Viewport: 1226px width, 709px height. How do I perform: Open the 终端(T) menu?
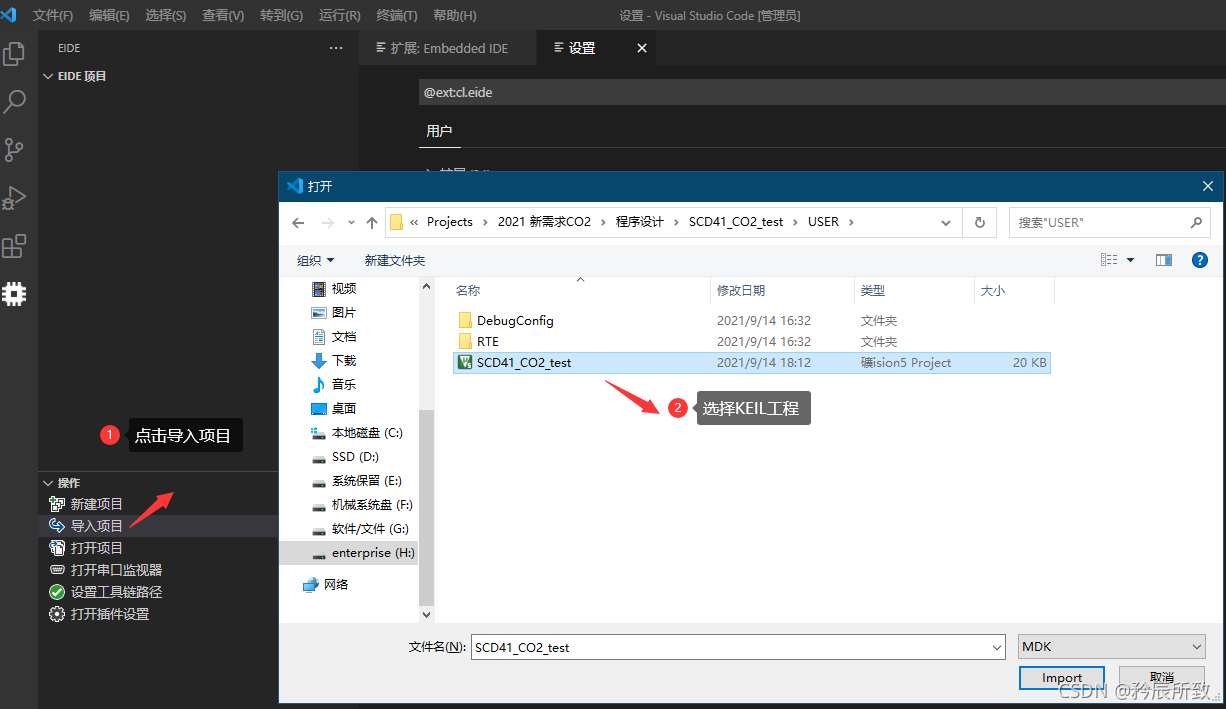(397, 16)
